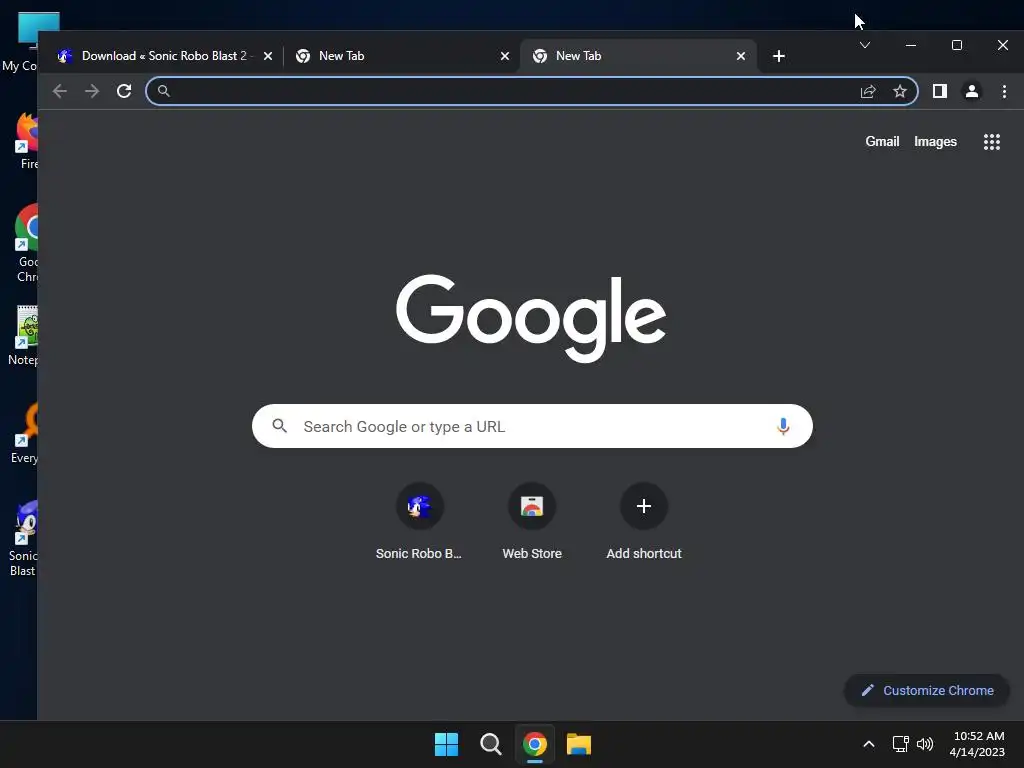This screenshot has height=768, width=1024.
Task: Open the volume control in tray
Action: (x=925, y=744)
